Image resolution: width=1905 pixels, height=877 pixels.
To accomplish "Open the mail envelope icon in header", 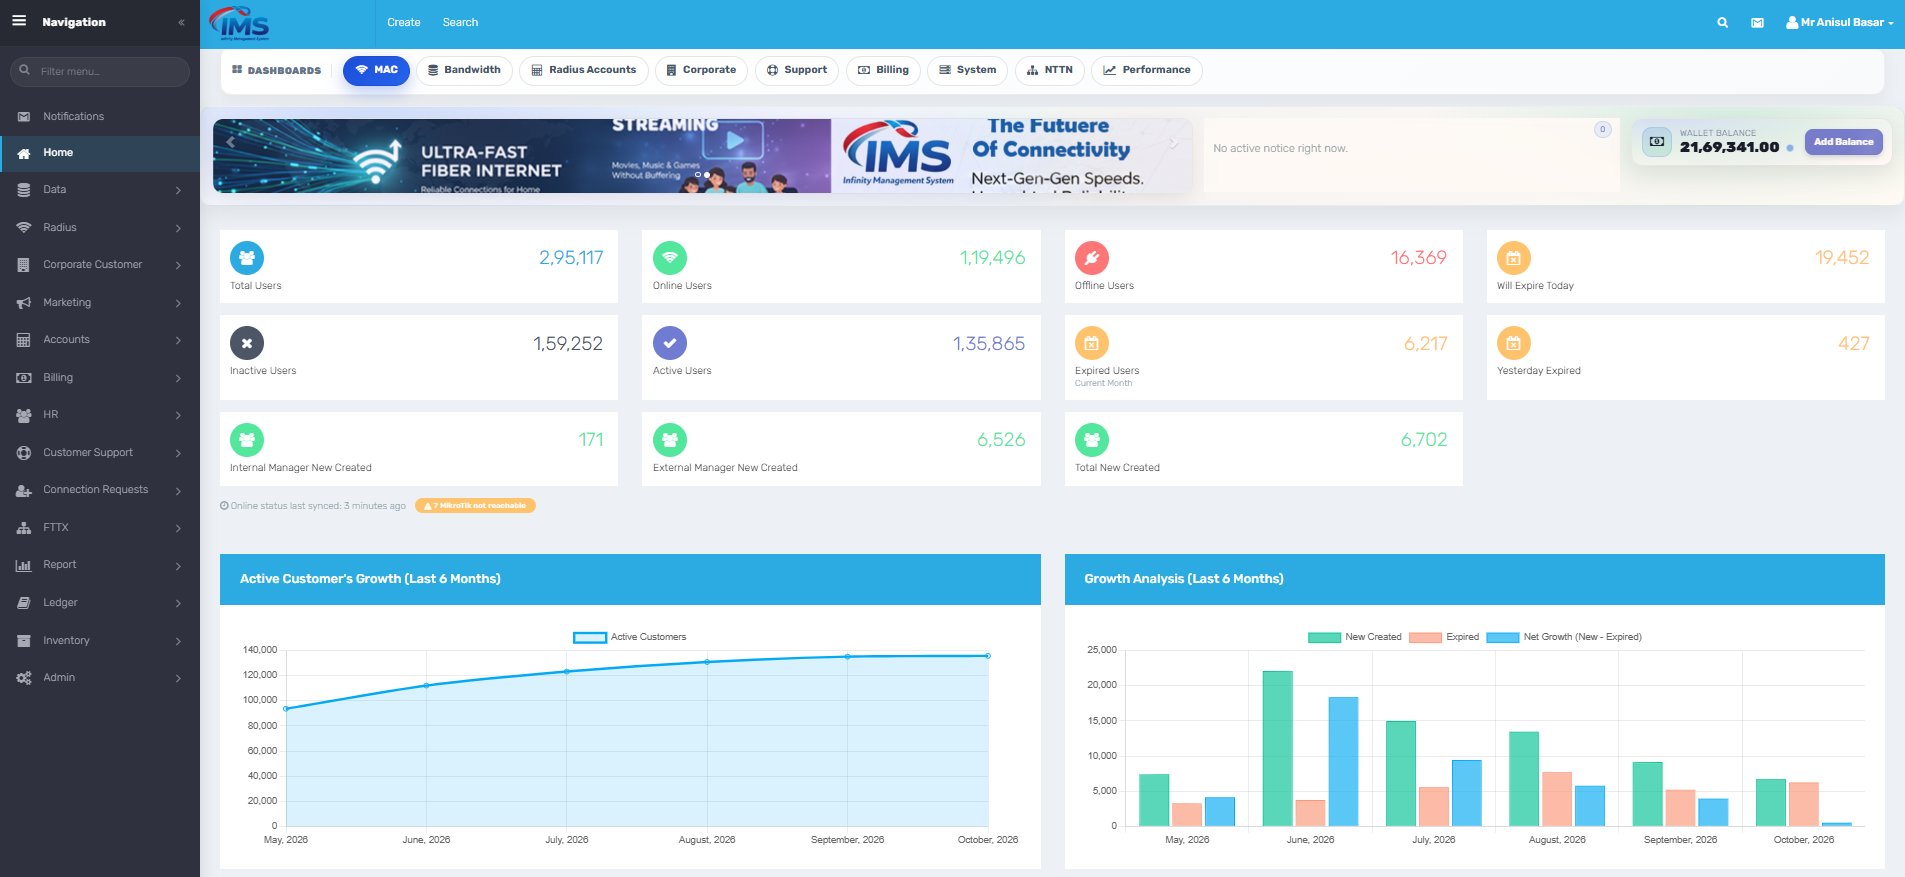I will (1757, 22).
